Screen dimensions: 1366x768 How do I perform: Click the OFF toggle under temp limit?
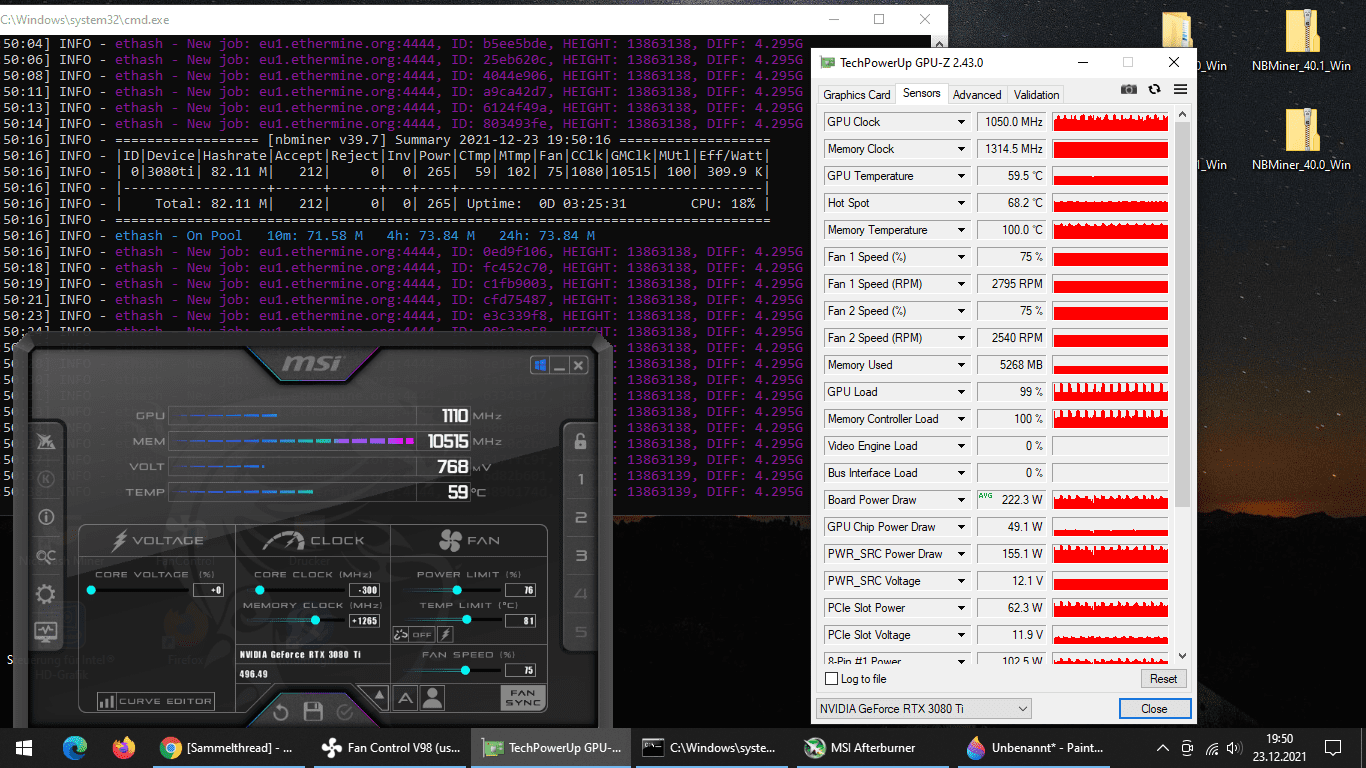(x=421, y=634)
